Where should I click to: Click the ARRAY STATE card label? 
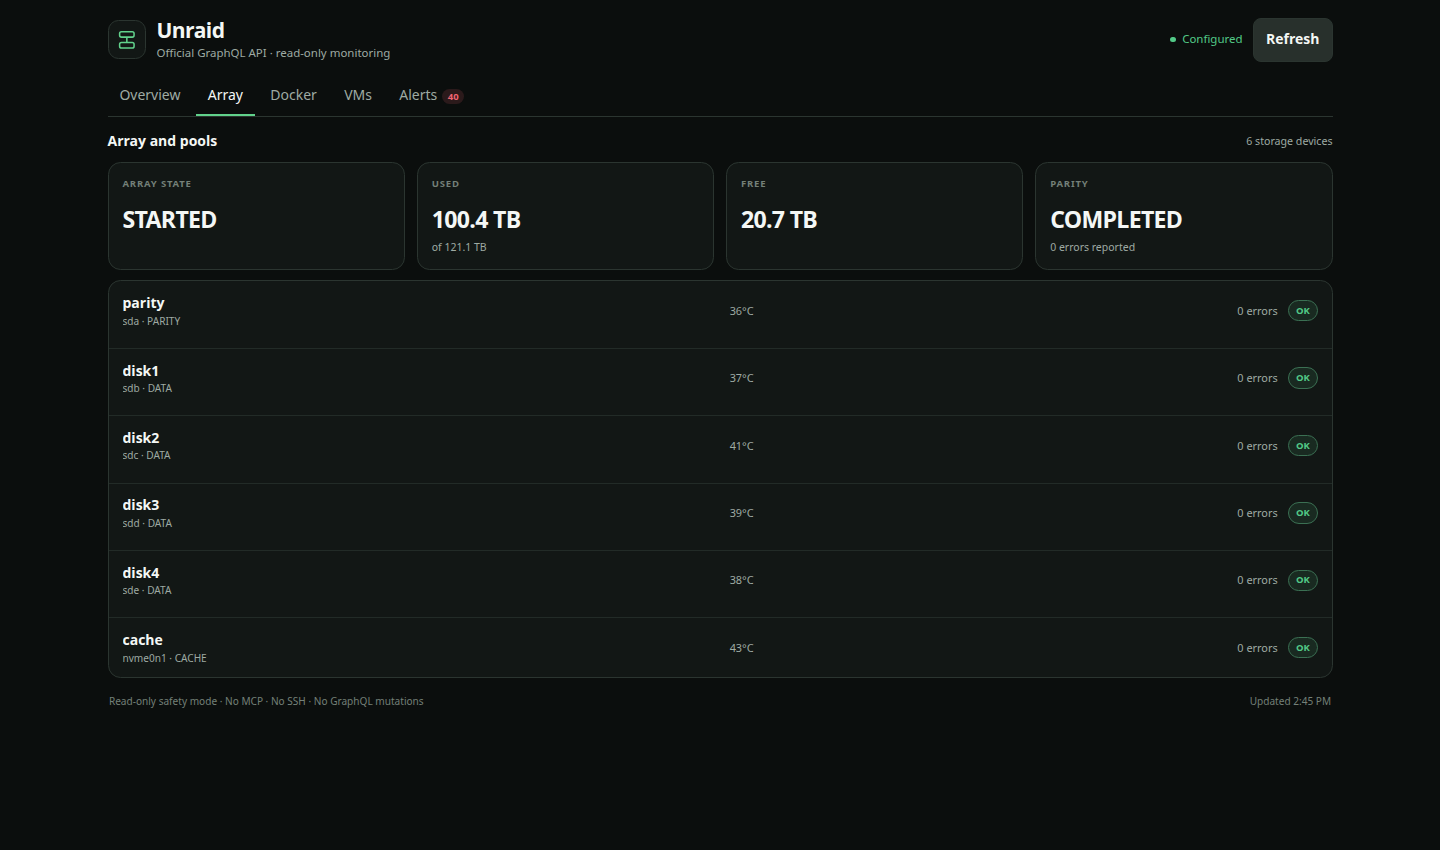click(x=156, y=184)
